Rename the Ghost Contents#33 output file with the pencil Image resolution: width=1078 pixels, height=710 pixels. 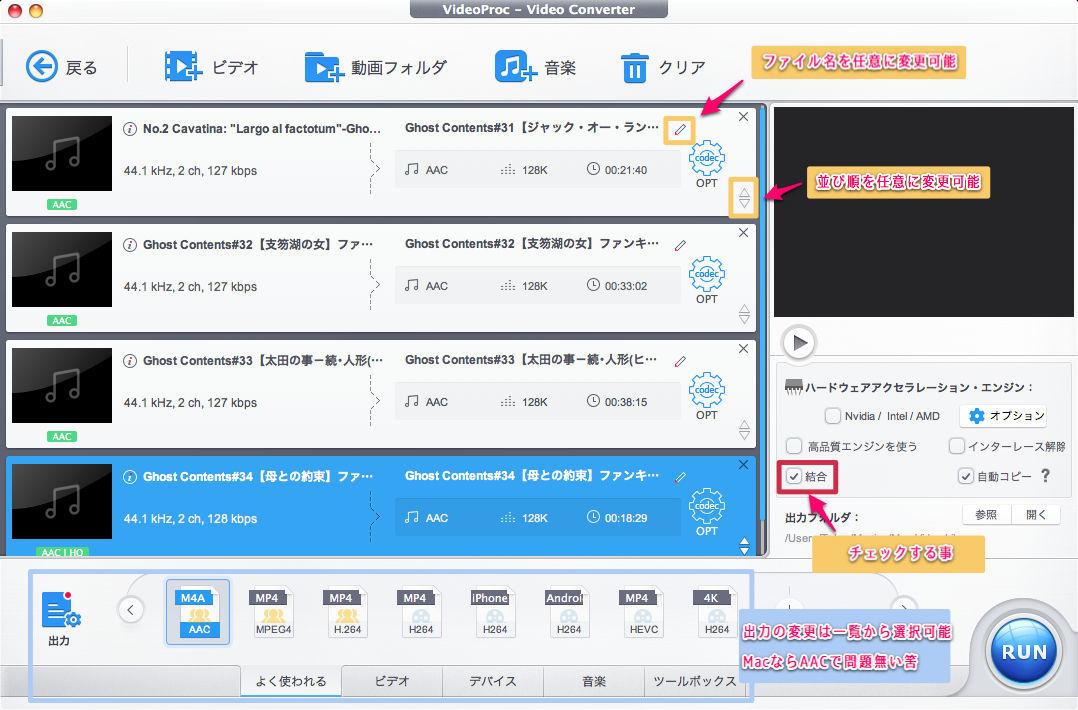pos(679,362)
